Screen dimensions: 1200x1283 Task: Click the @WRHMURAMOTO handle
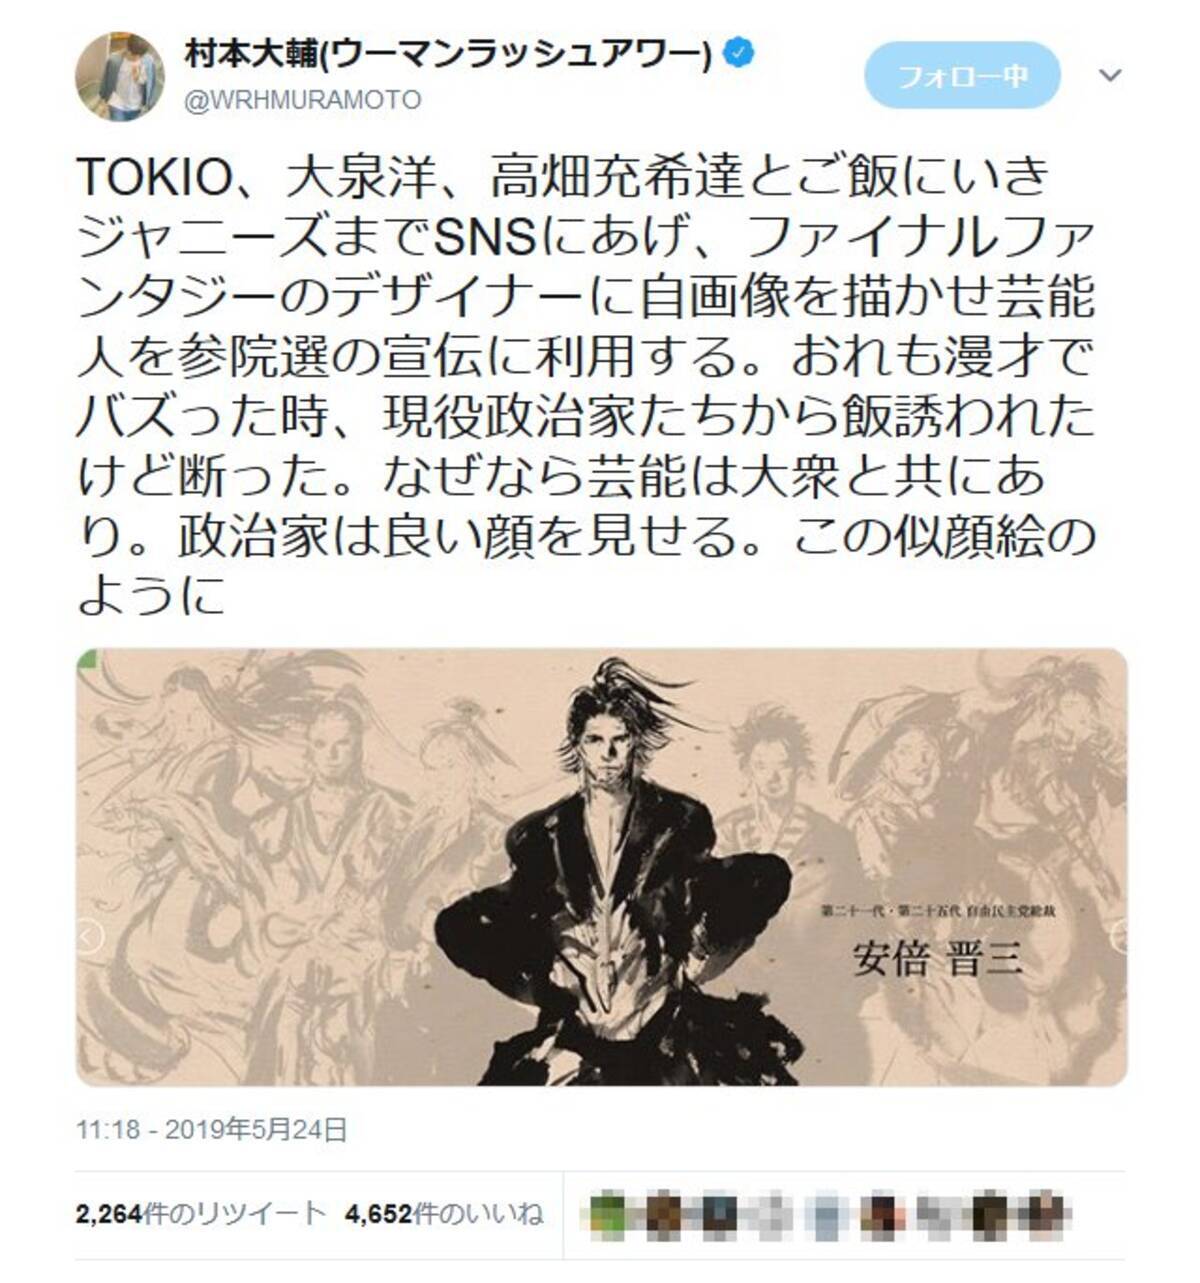pyautogui.click(x=303, y=100)
